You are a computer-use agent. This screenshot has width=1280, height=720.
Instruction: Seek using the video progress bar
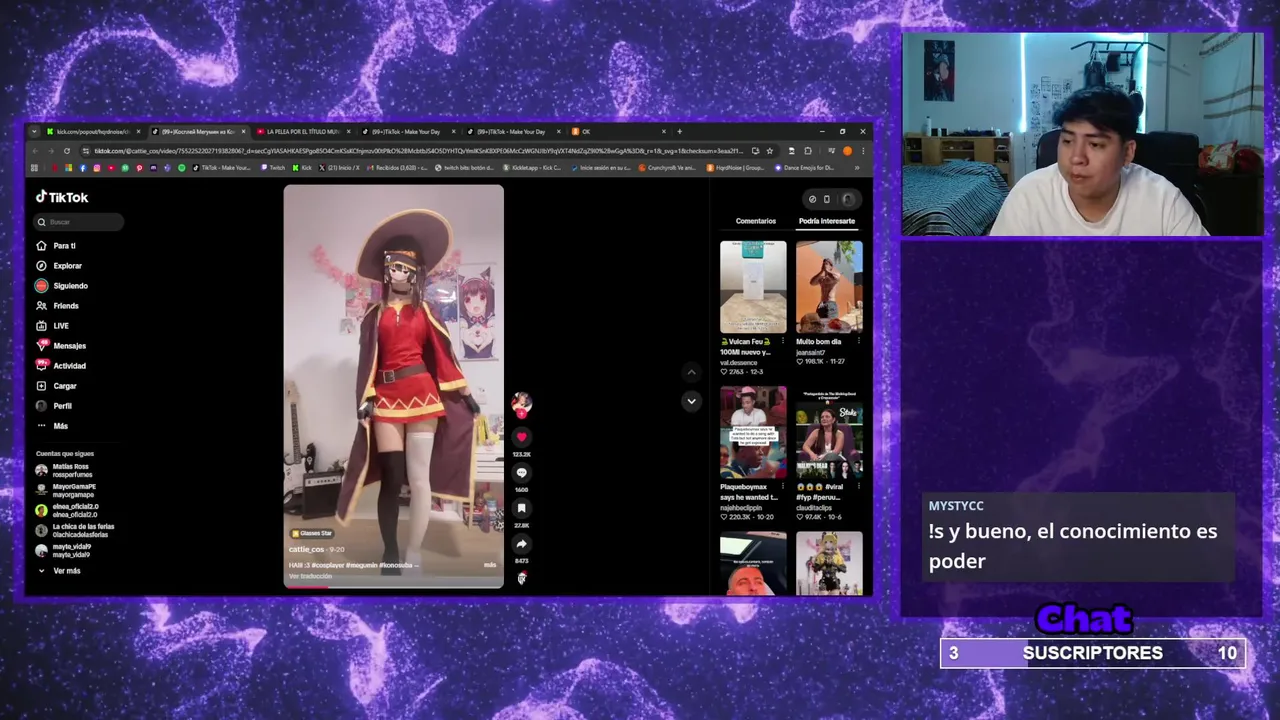coord(394,588)
